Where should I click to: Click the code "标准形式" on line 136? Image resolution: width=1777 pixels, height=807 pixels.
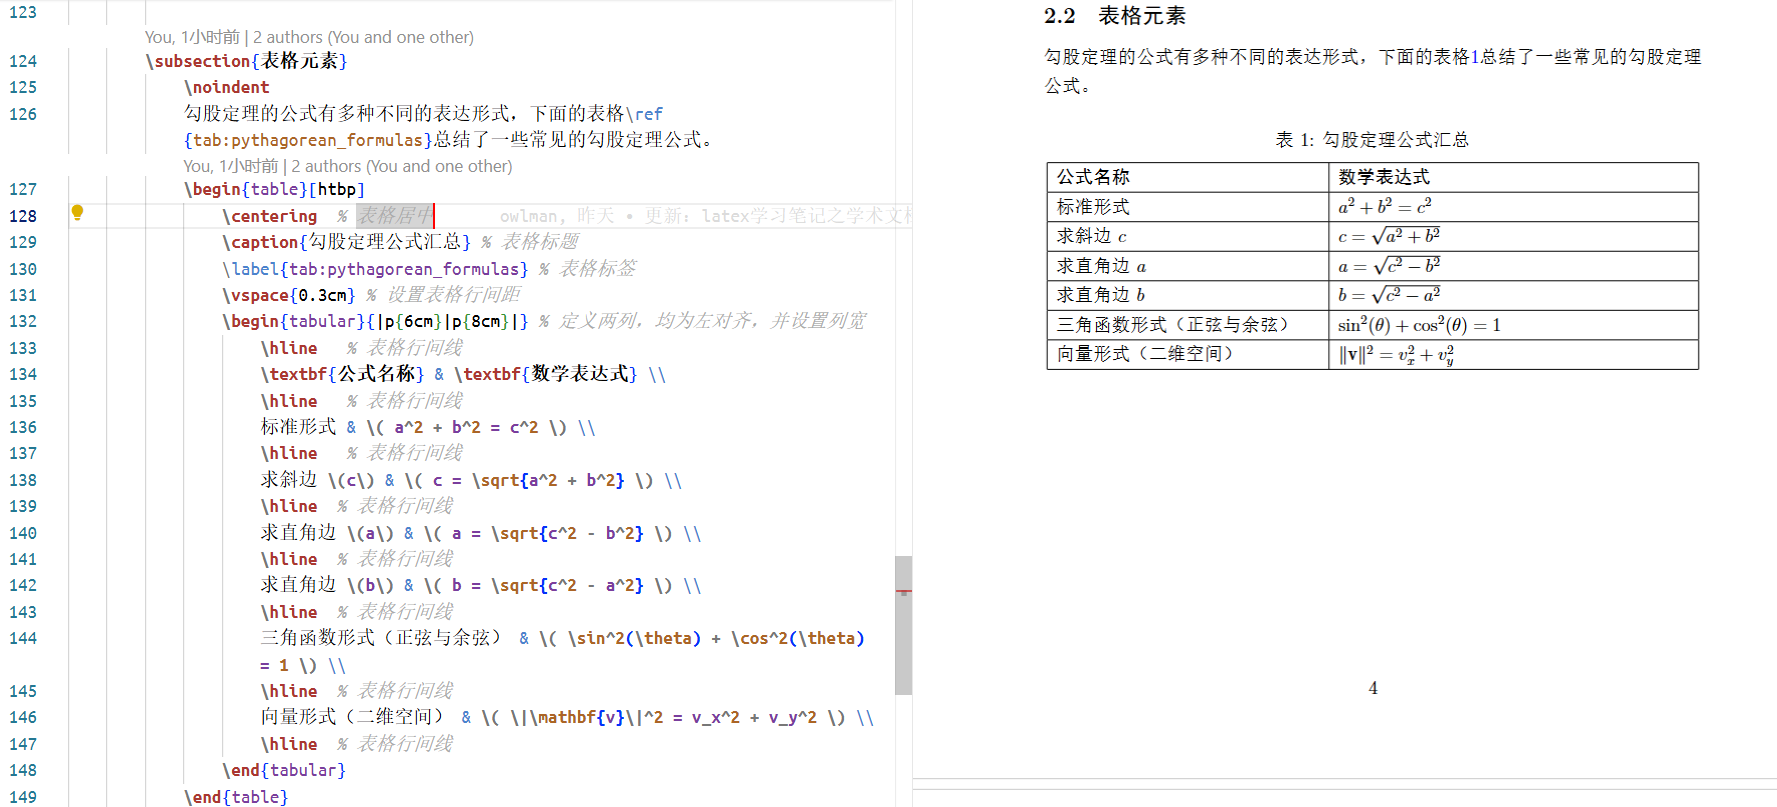coord(298,427)
